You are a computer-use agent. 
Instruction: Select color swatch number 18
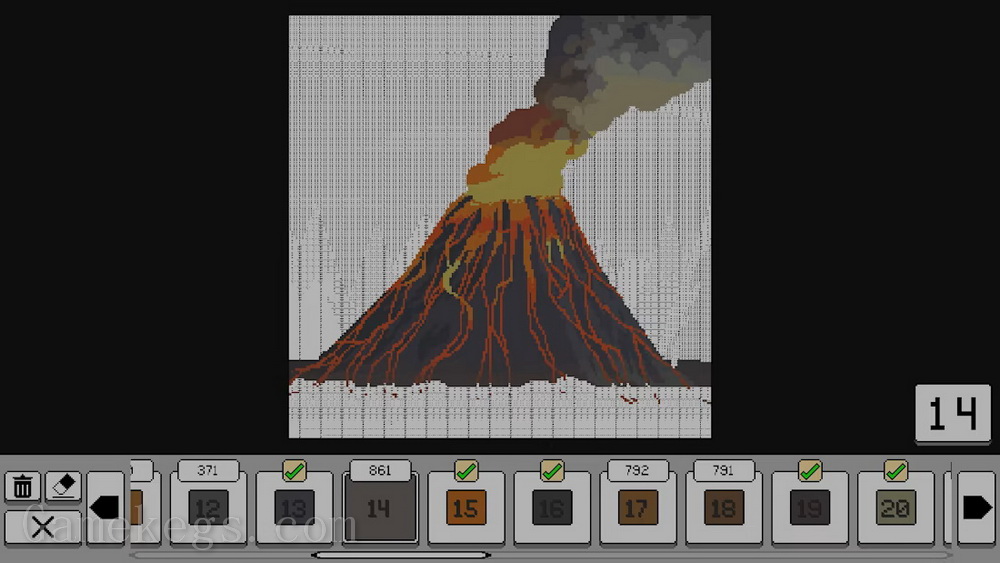(722, 508)
